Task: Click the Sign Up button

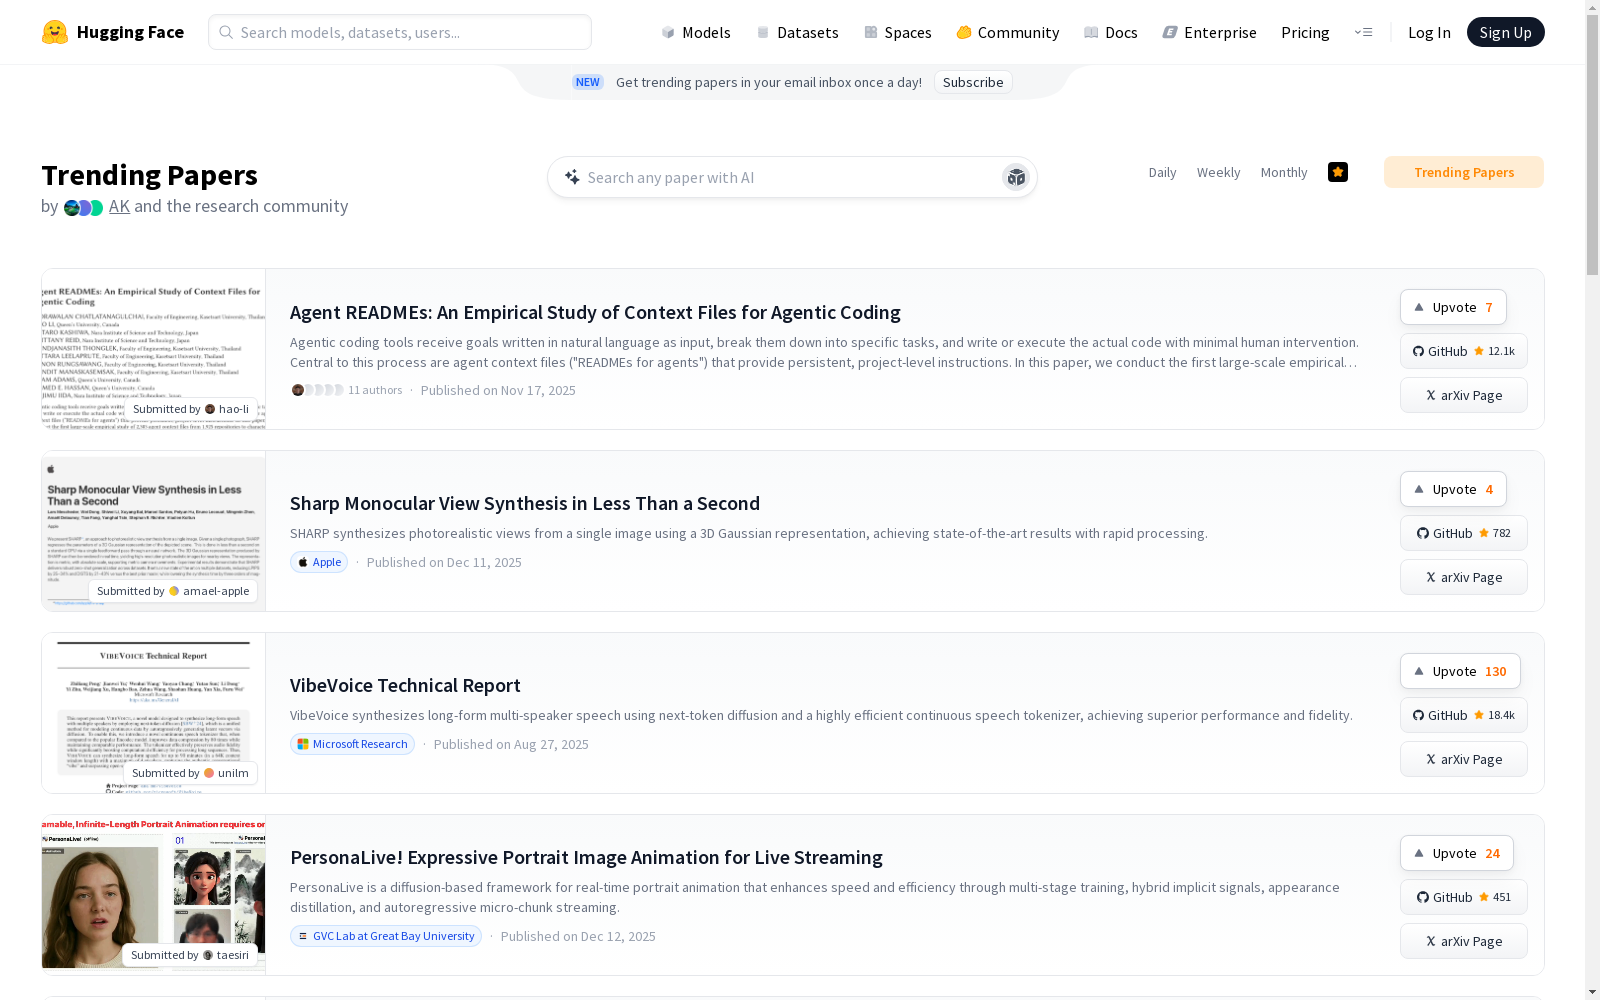Action: click(x=1505, y=32)
